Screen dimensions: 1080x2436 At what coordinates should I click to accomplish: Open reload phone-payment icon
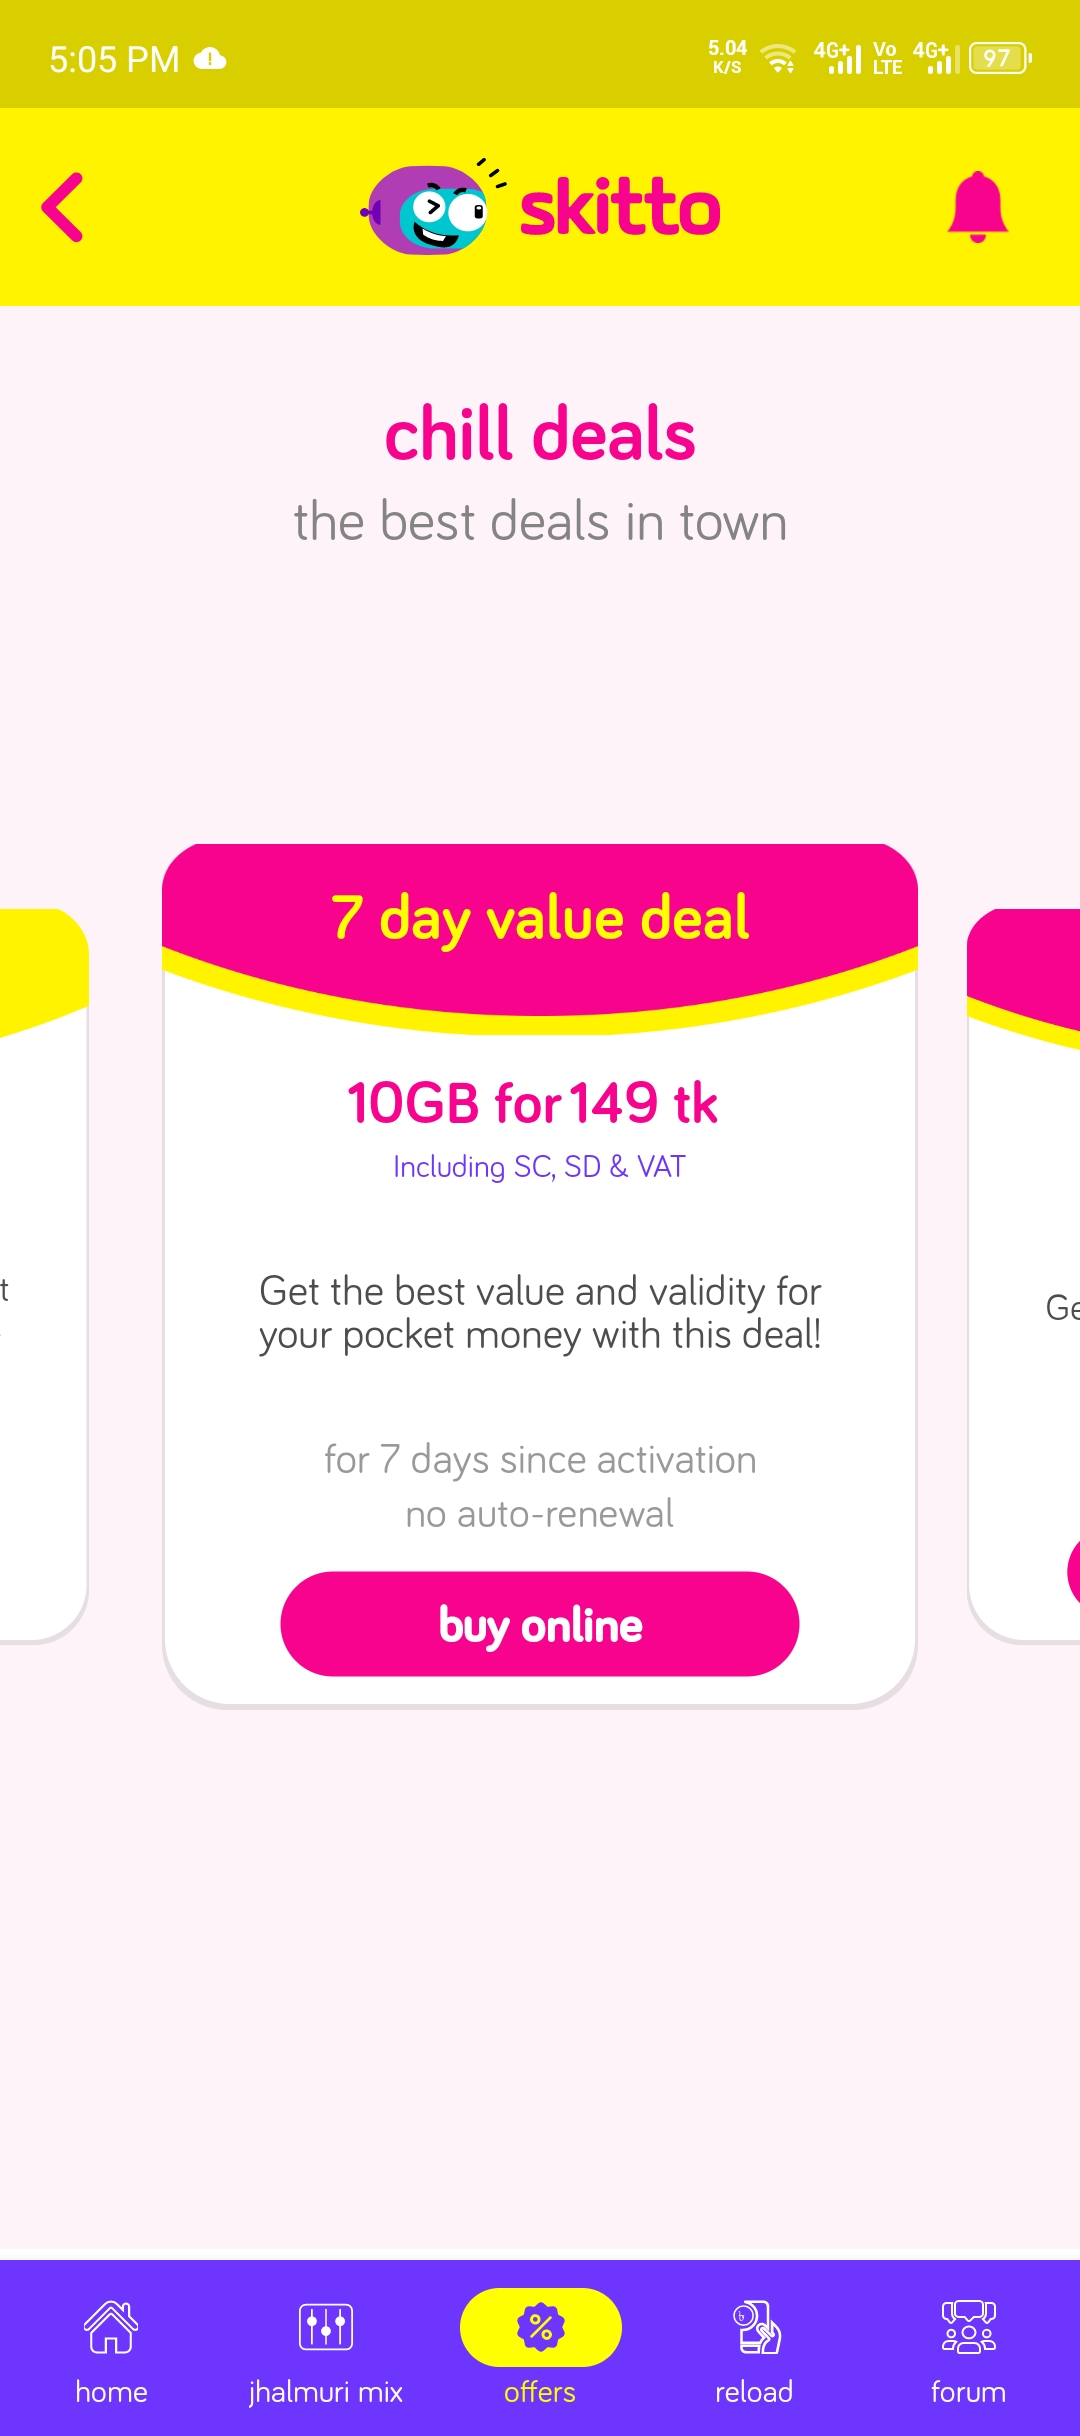[756, 2327]
